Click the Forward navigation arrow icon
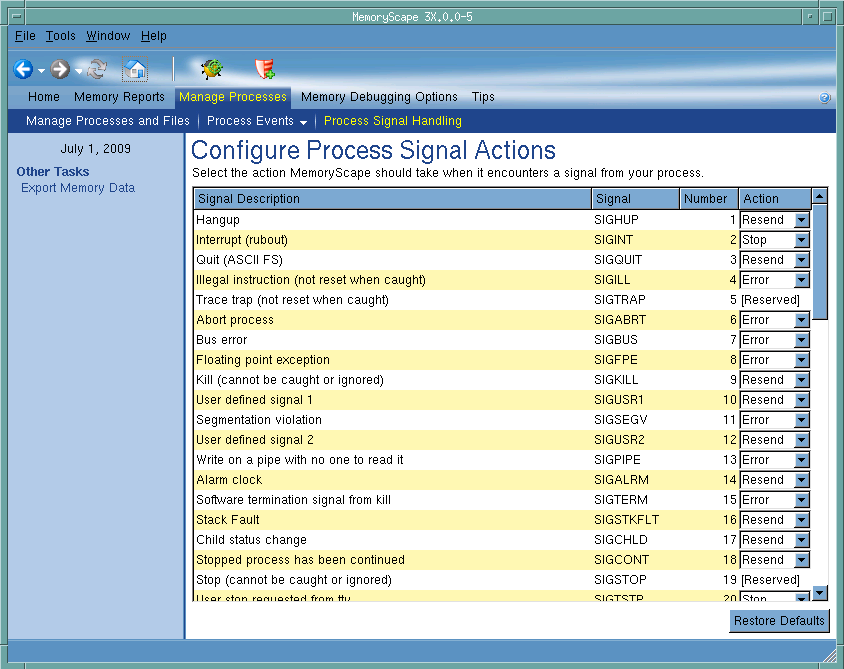Screen dimensions: 844x669 [x=60, y=70]
